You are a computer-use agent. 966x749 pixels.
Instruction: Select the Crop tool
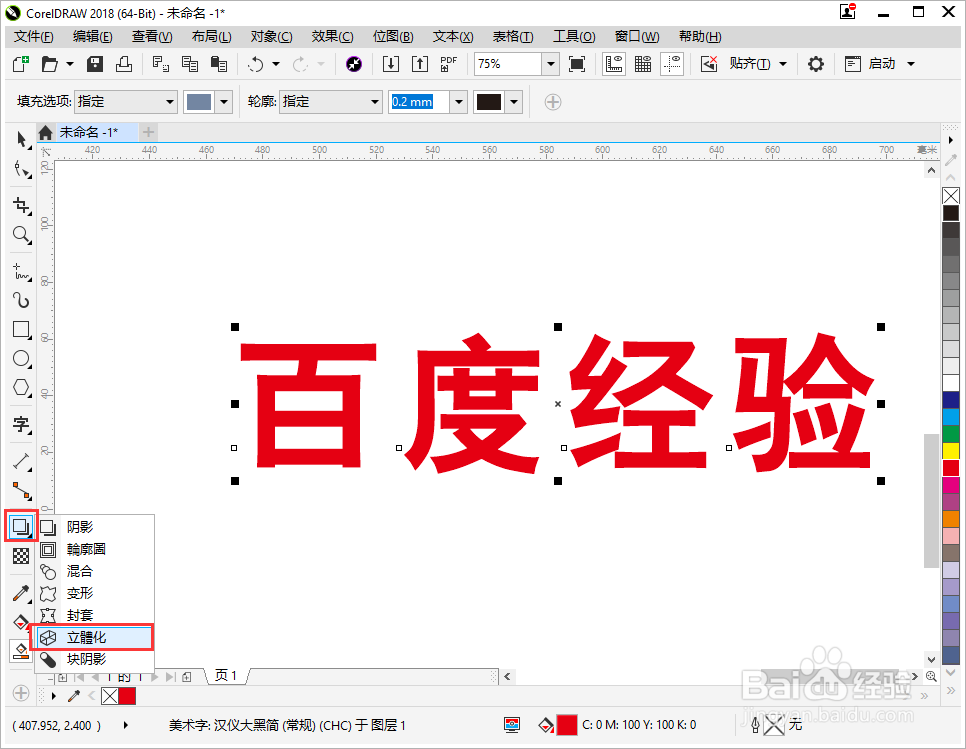(x=21, y=205)
